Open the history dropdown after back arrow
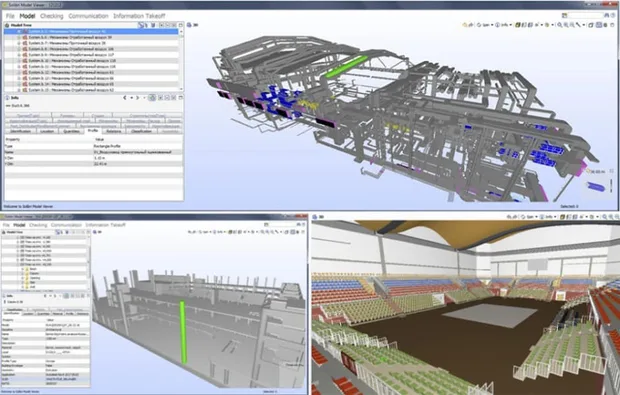Viewport: 620px width, 395px height. pos(131,98)
